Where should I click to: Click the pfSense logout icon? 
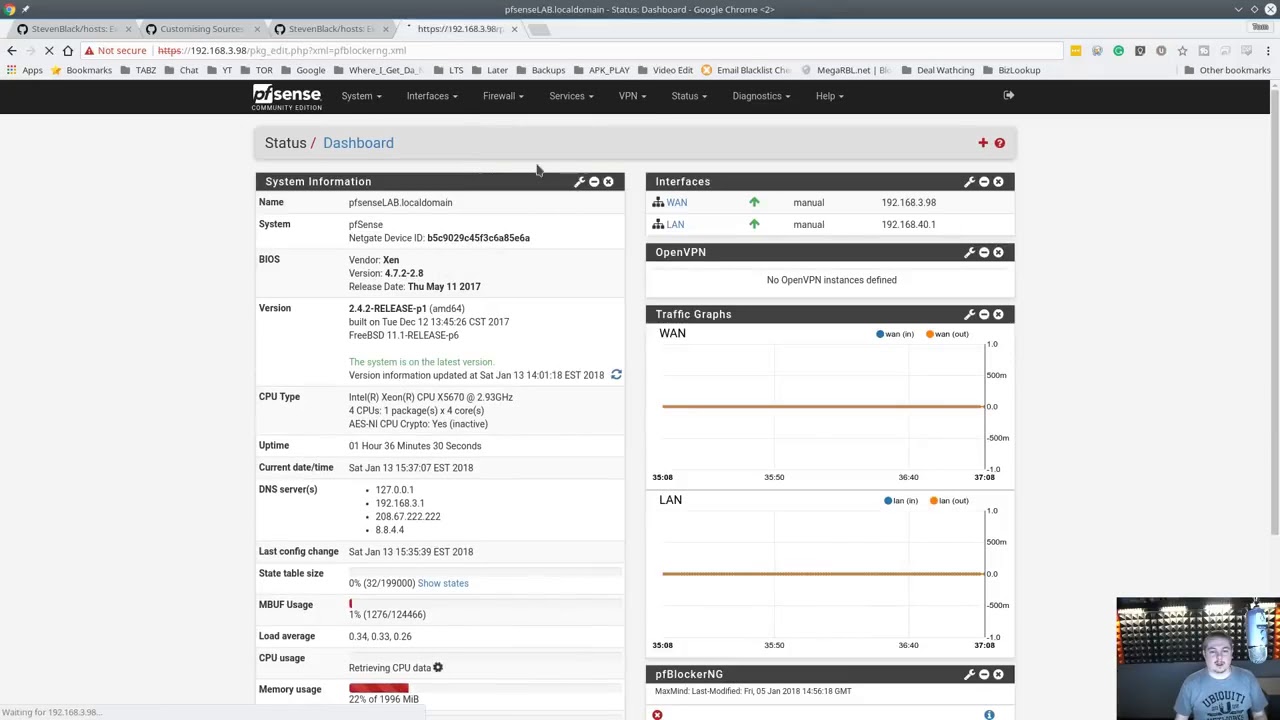[1008, 96]
